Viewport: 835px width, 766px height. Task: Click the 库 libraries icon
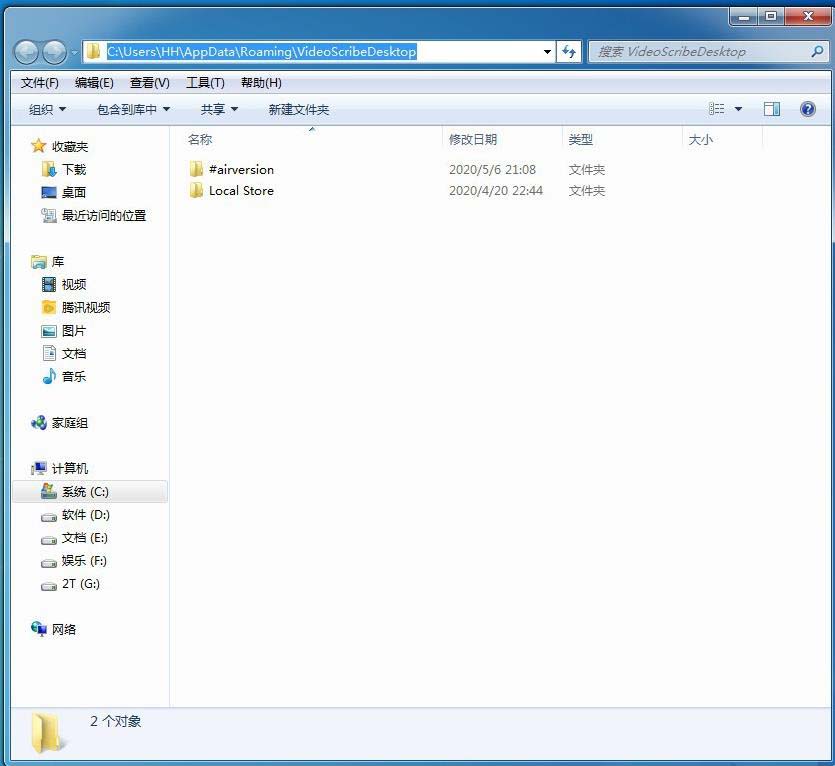pyautogui.click(x=39, y=262)
